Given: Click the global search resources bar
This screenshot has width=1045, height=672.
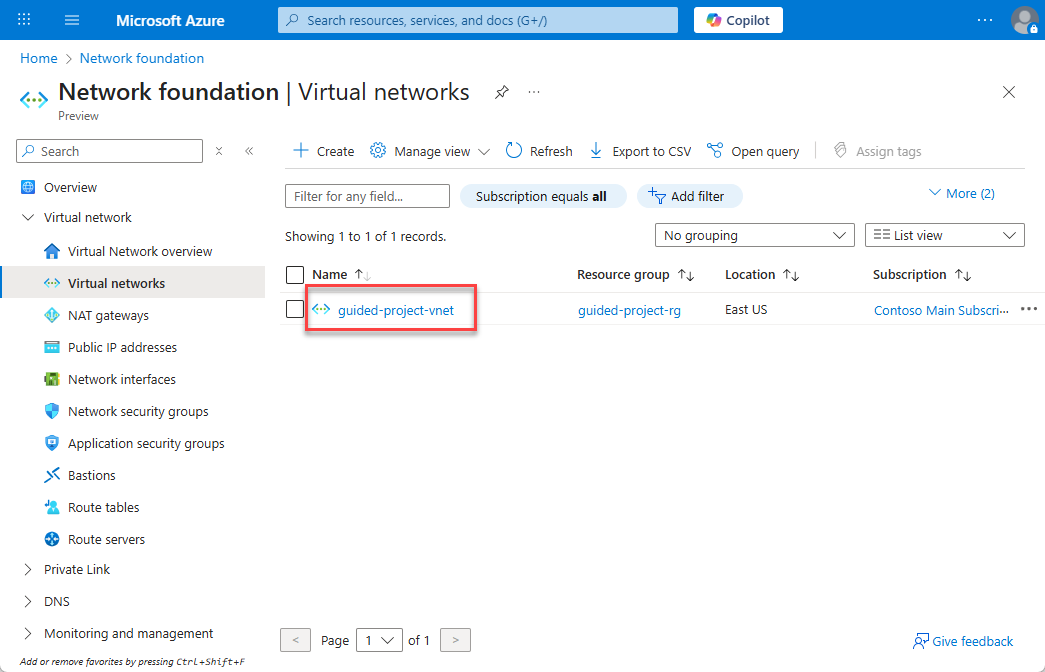Looking at the screenshot, I should tap(478, 20).
